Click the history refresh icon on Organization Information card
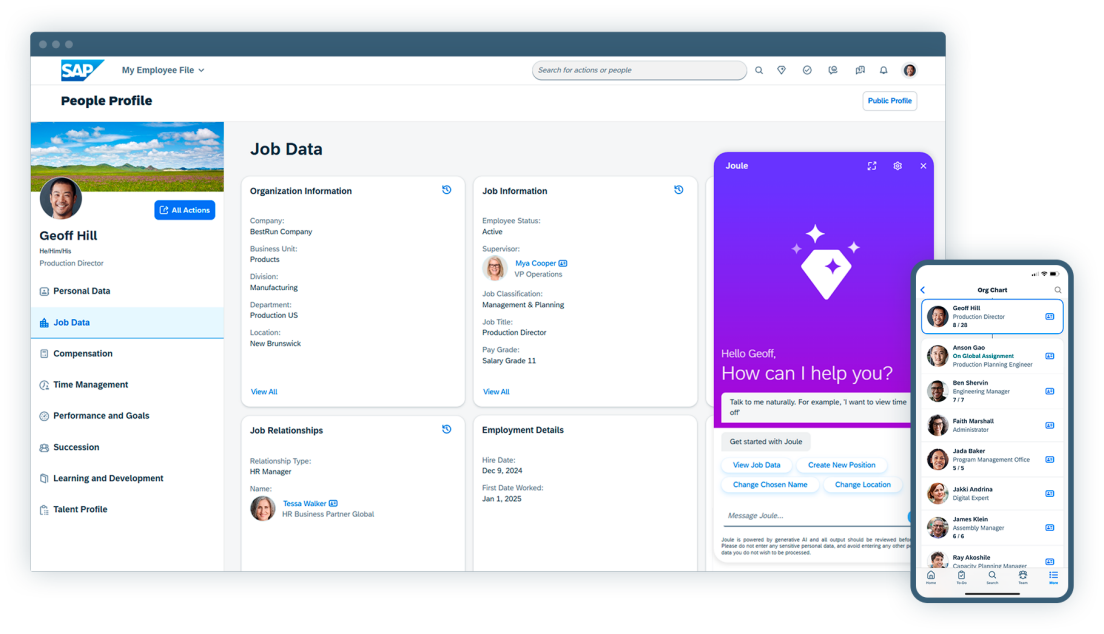This screenshot has height=634, width=1104. coord(446,190)
